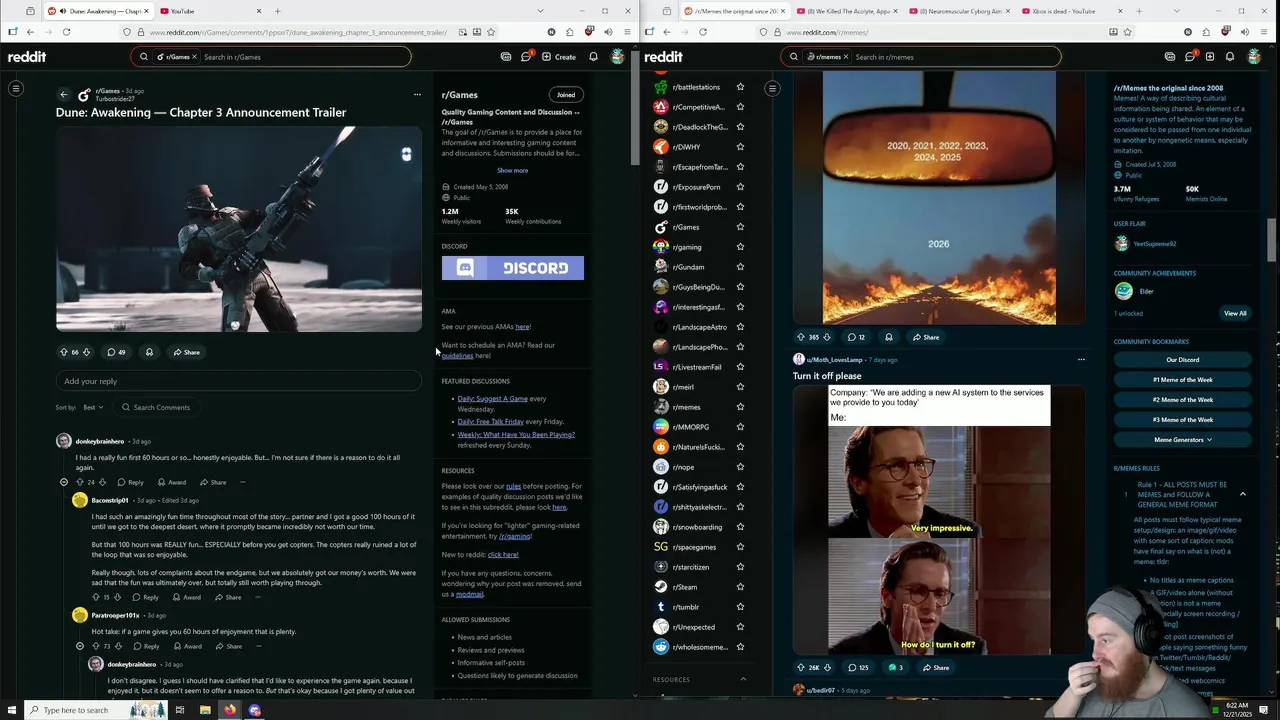Open the 49 comments on Dune post

point(116,352)
